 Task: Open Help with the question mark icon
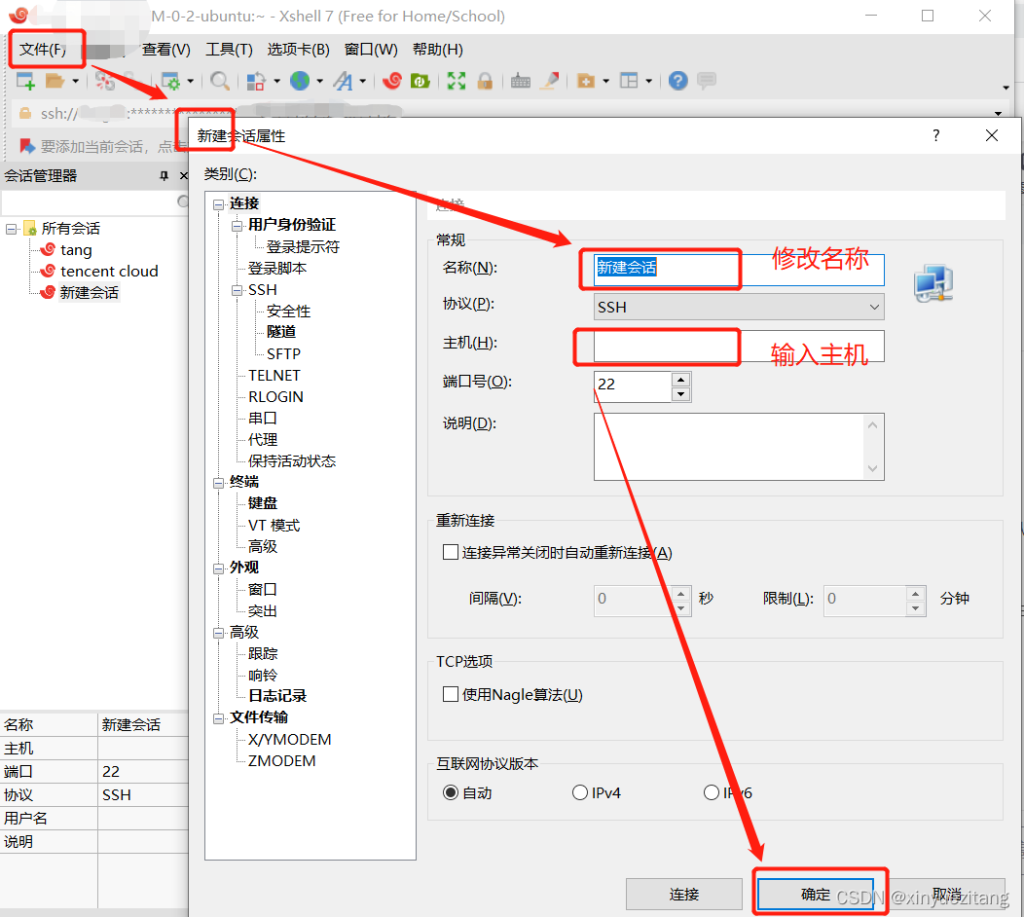(x=676, y=81)
